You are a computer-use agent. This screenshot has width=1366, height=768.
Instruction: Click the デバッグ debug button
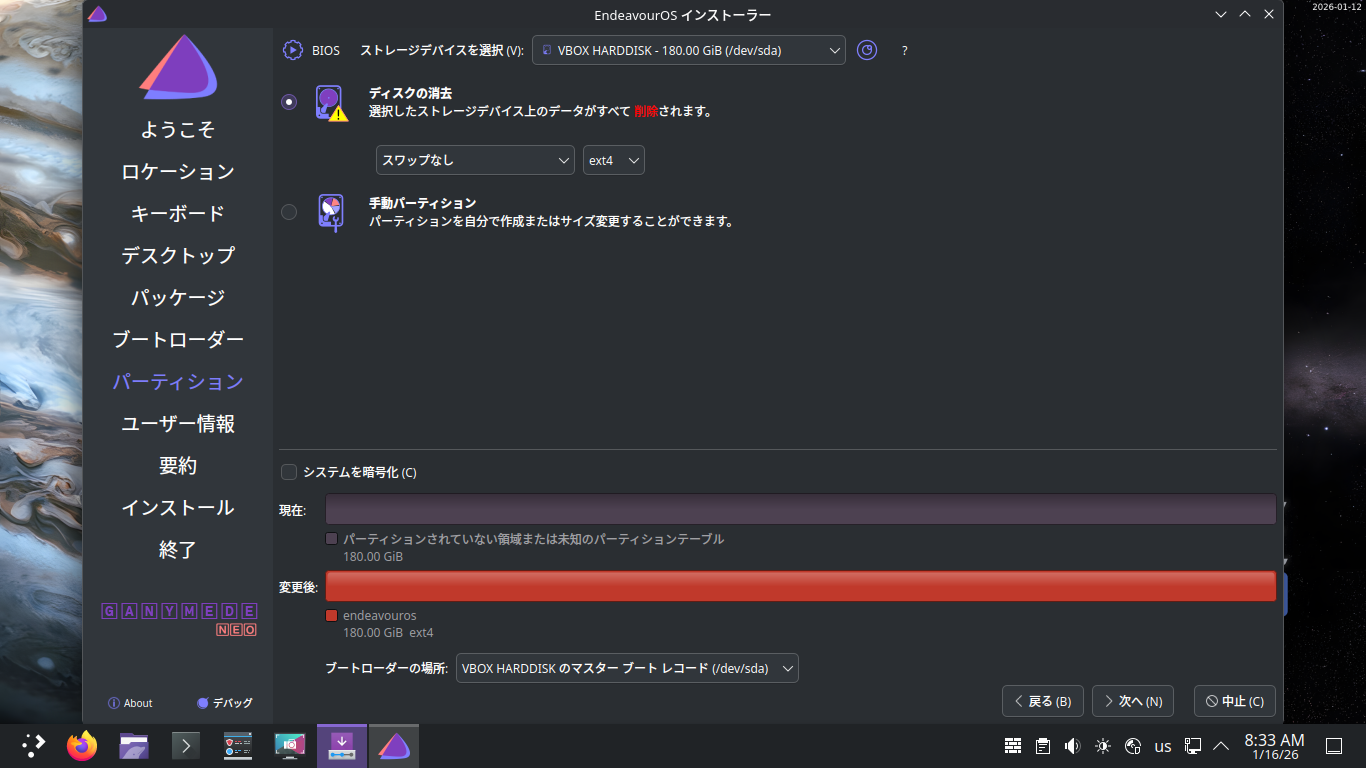(x=225, y=703)
